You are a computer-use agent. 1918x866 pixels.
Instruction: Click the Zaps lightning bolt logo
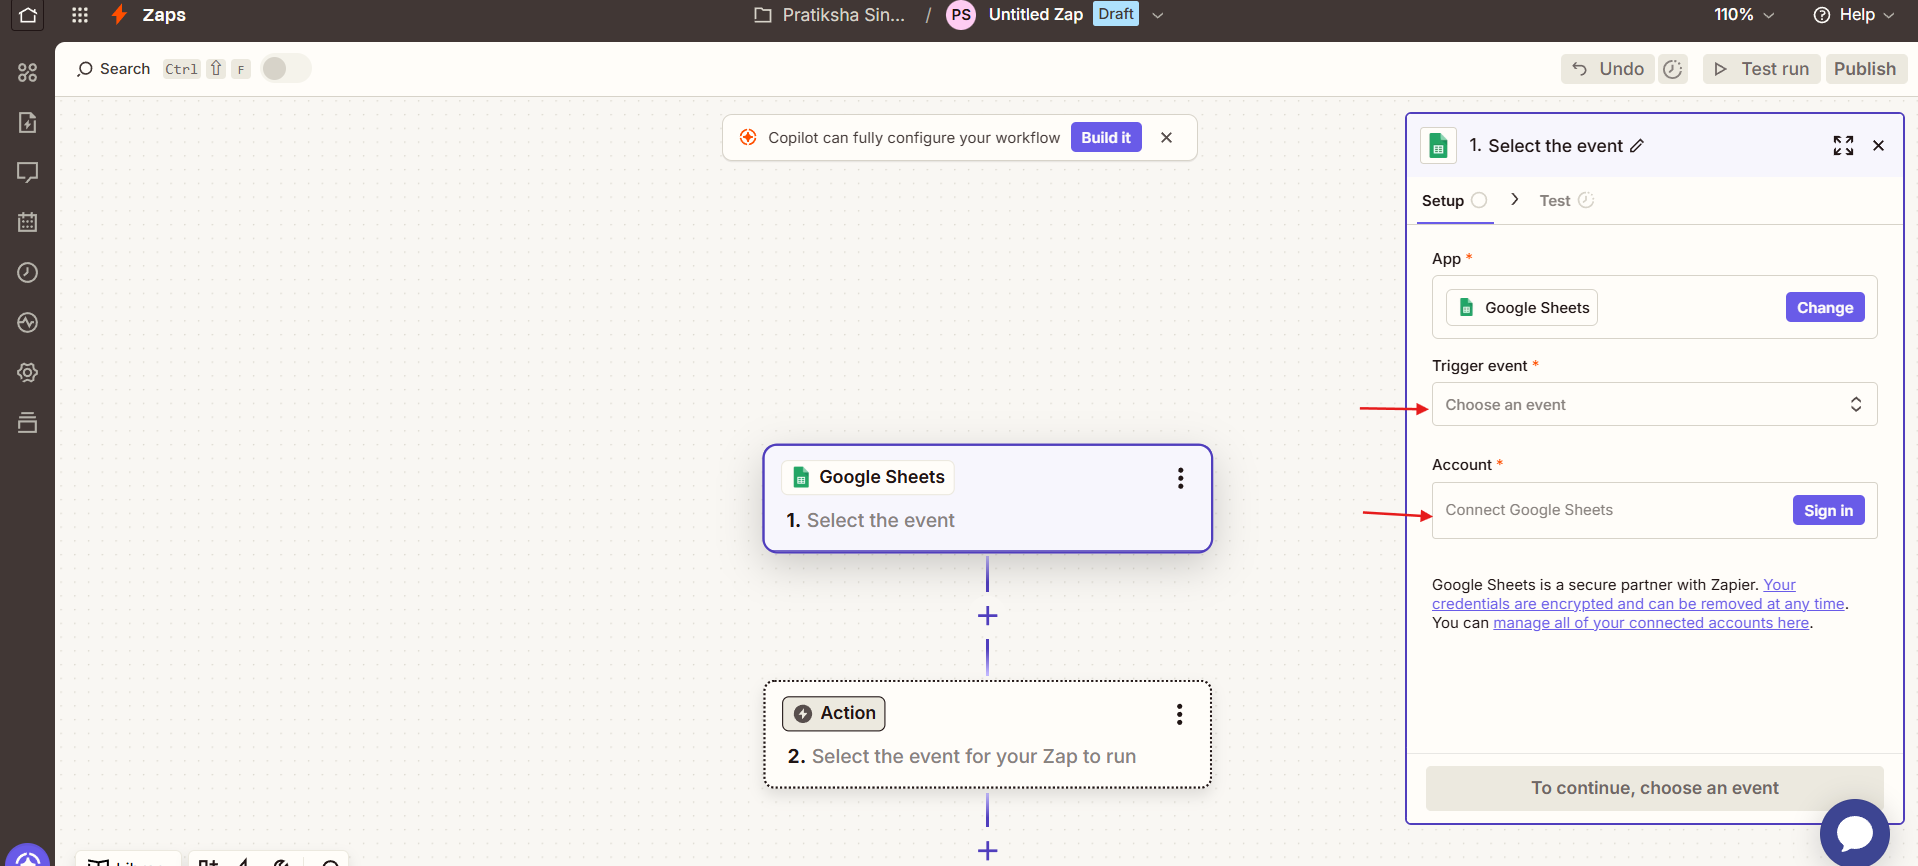(120, 15)
